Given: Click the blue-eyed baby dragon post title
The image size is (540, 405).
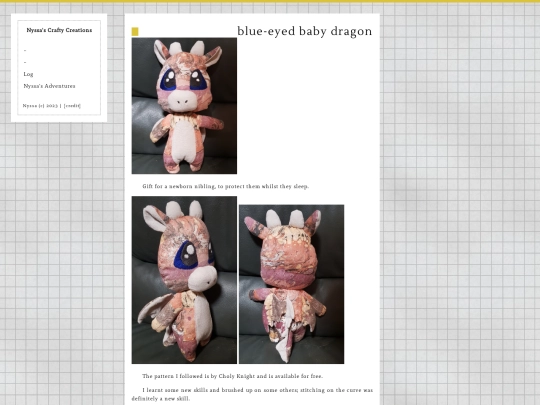Looking at the screenshot, I should [x=304, y=31].
